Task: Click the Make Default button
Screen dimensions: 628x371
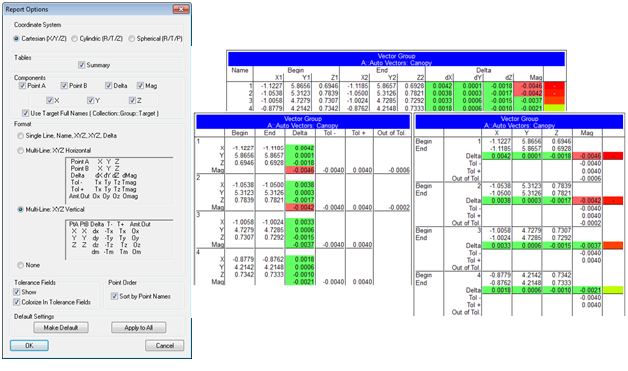Action: 61,328
